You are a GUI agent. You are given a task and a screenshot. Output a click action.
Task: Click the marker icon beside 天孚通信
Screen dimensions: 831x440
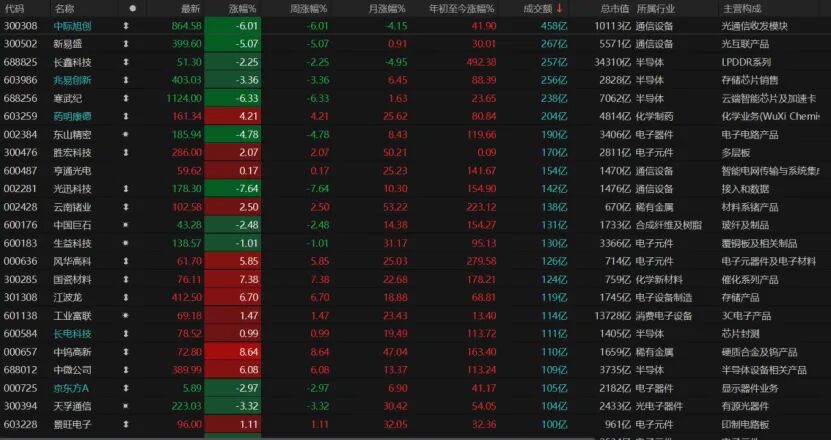[126, 407]
